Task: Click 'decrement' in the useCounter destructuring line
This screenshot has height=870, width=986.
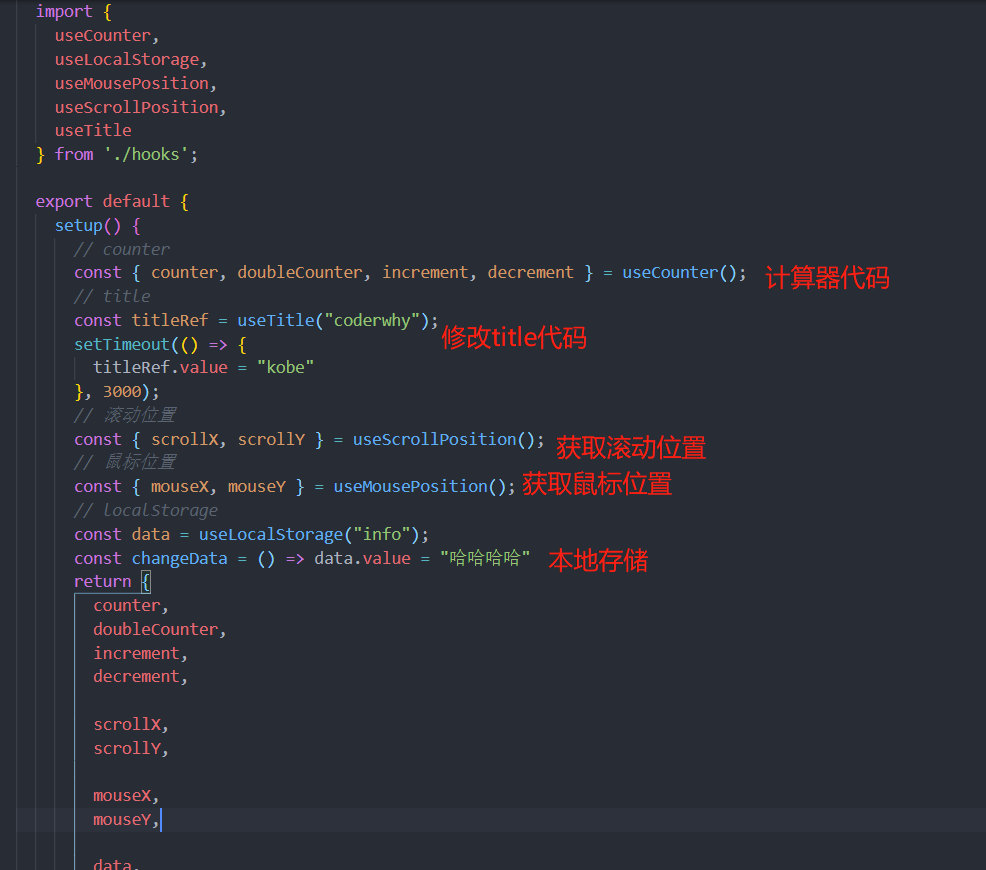Action: 530,273
